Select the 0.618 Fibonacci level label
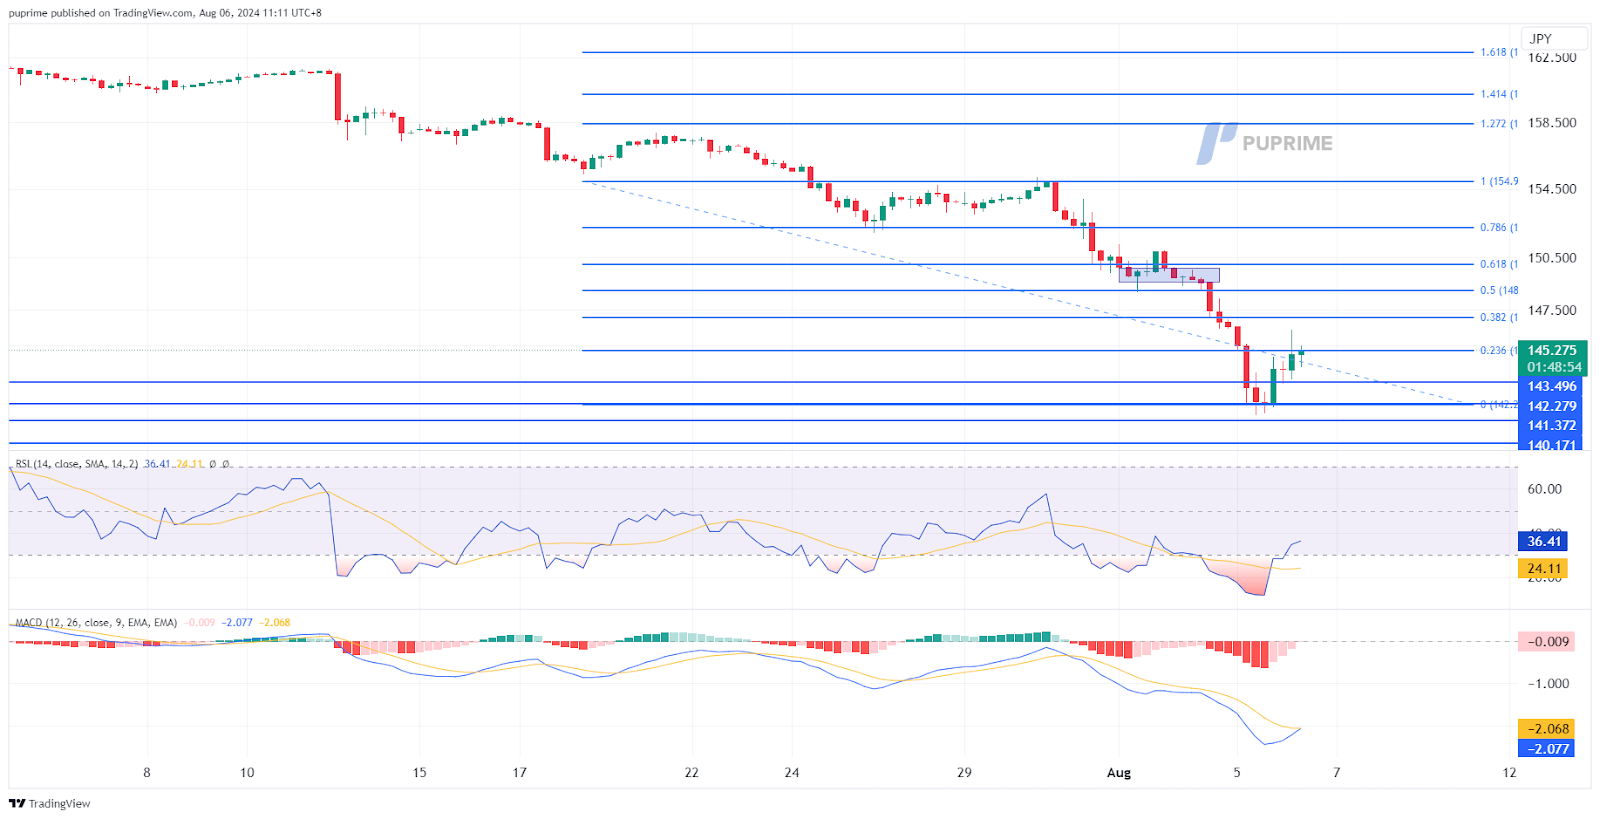This screenshot has height=819, width=1600. click(1499, 265)
